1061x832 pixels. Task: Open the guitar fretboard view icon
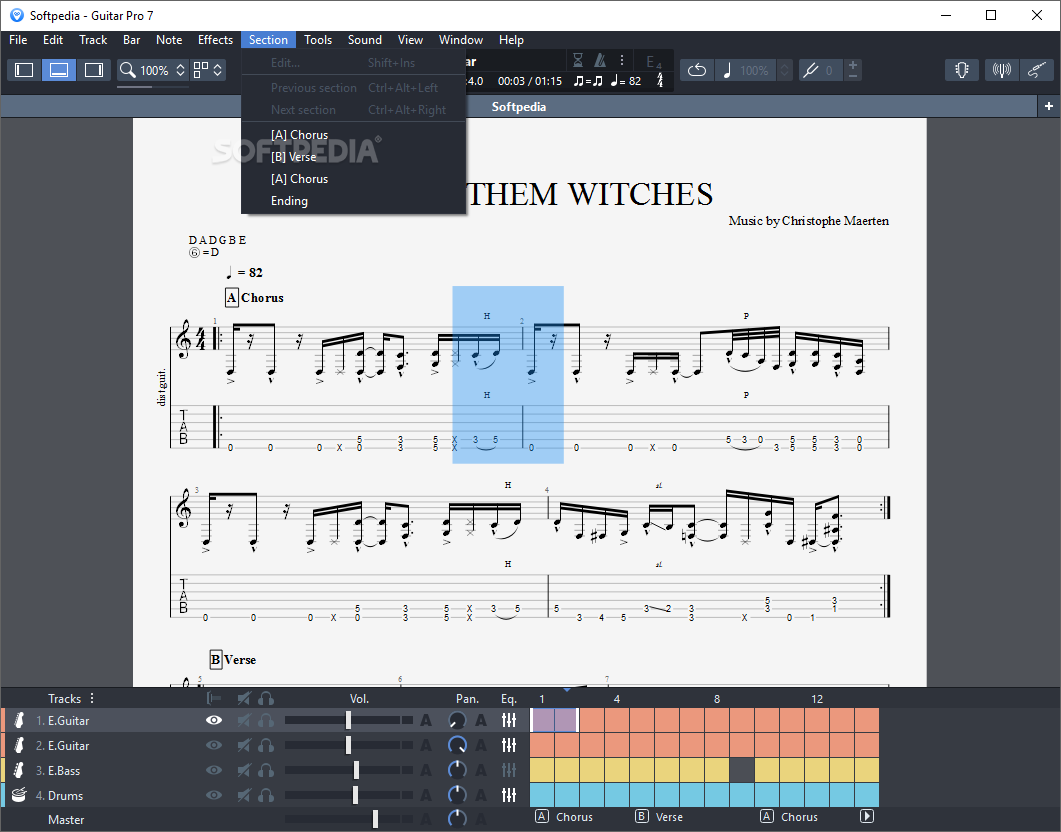tap(1036, 70)
